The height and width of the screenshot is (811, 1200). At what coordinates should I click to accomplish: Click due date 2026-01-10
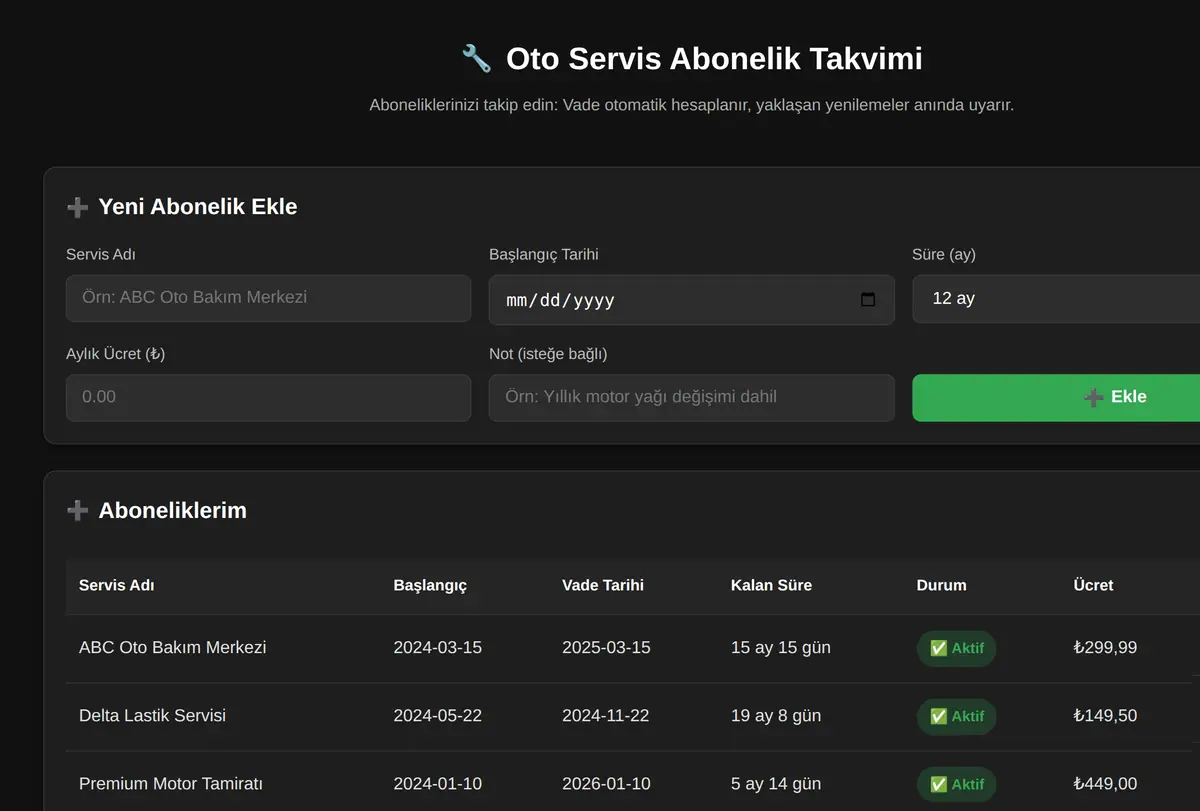pos(606,783)
